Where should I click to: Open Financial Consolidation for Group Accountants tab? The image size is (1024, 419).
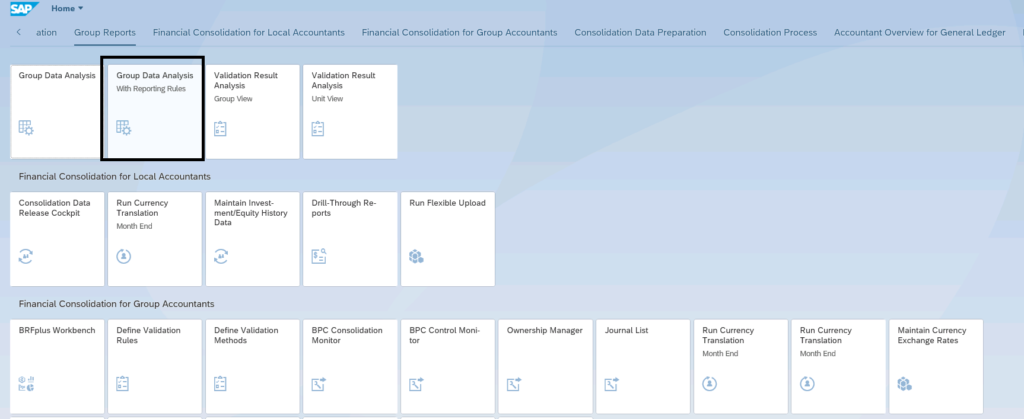click(x=460, y=33)
